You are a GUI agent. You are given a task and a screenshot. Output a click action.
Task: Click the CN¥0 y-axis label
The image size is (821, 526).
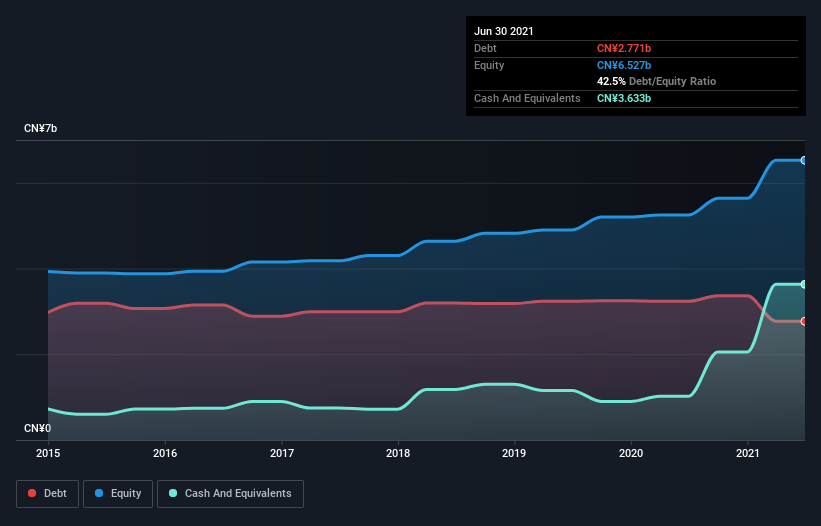click(x=38, y=428)
